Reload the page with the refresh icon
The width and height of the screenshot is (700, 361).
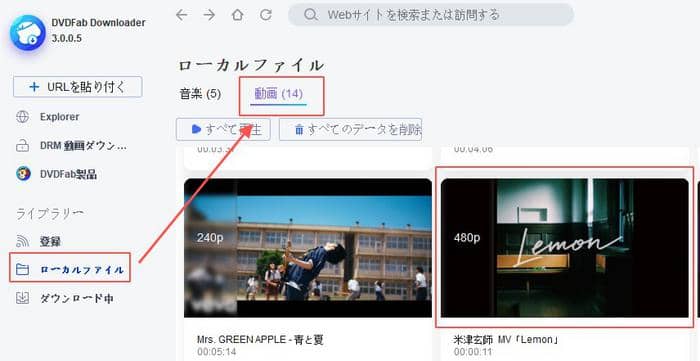tap(266, 15)
